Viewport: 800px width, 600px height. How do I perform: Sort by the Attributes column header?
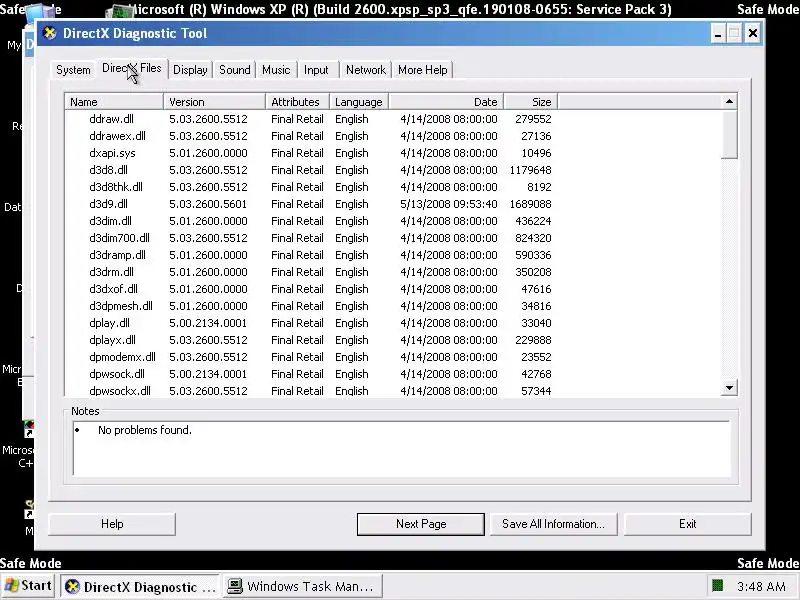coord(297,102)
